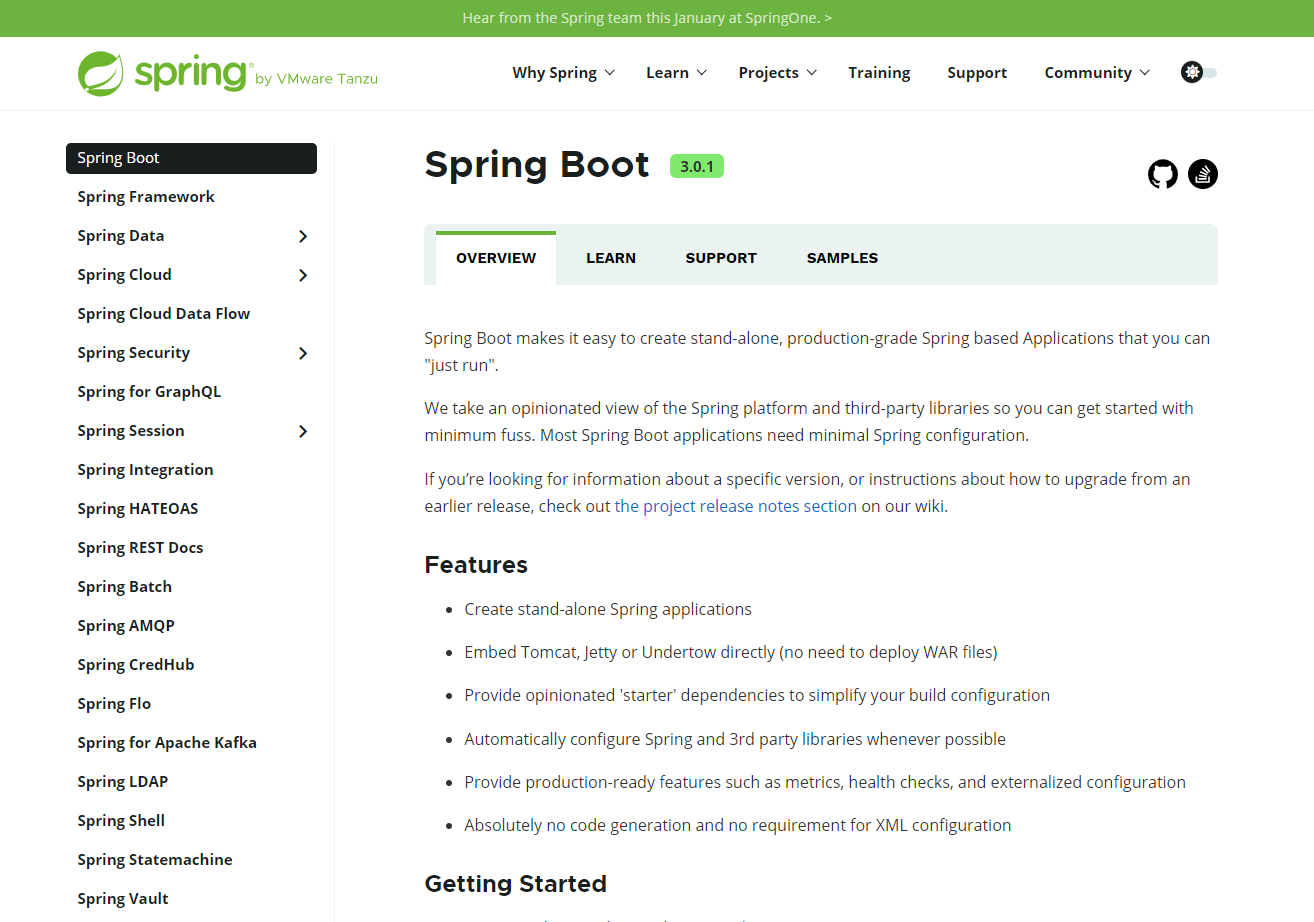Open Spring Security project link

pos(133,353)
